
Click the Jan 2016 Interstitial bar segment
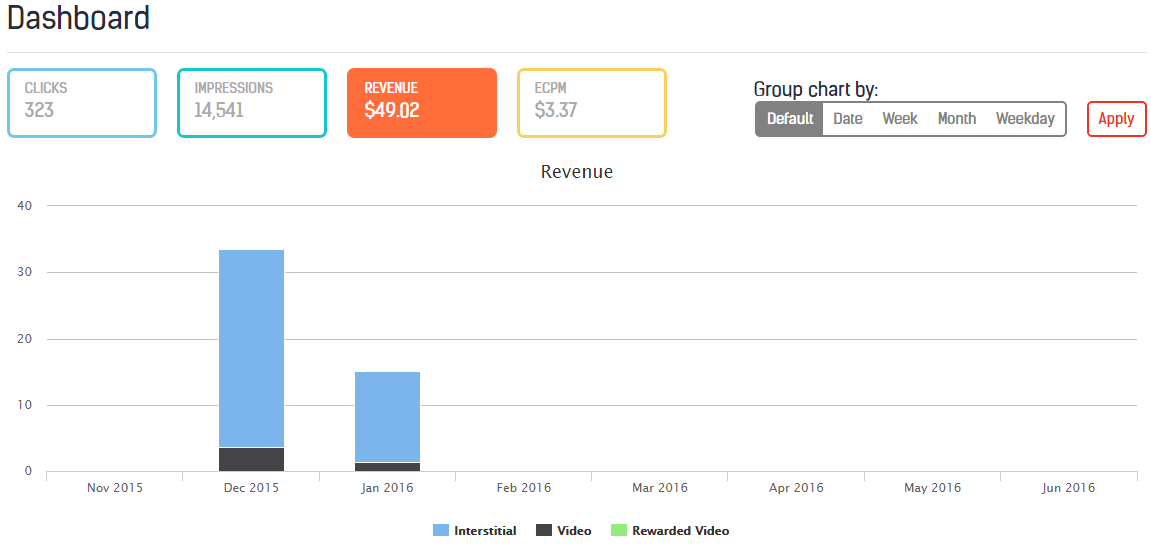[x=387, y=417]
